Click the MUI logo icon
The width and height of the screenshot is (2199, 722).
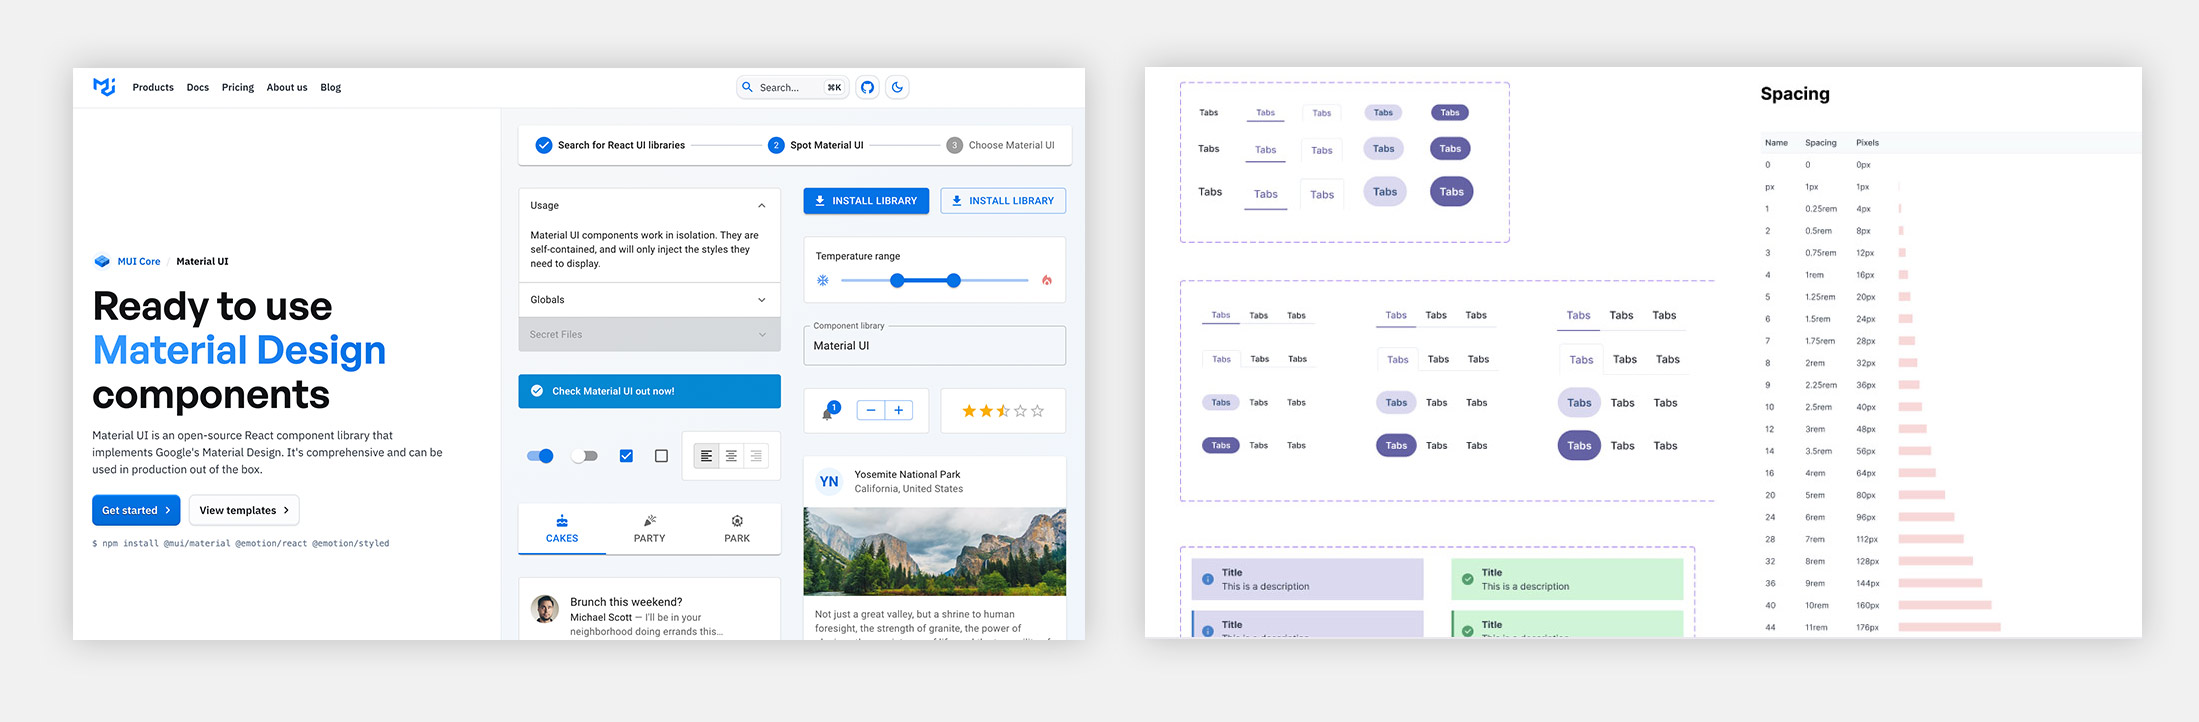pos(104,87)
